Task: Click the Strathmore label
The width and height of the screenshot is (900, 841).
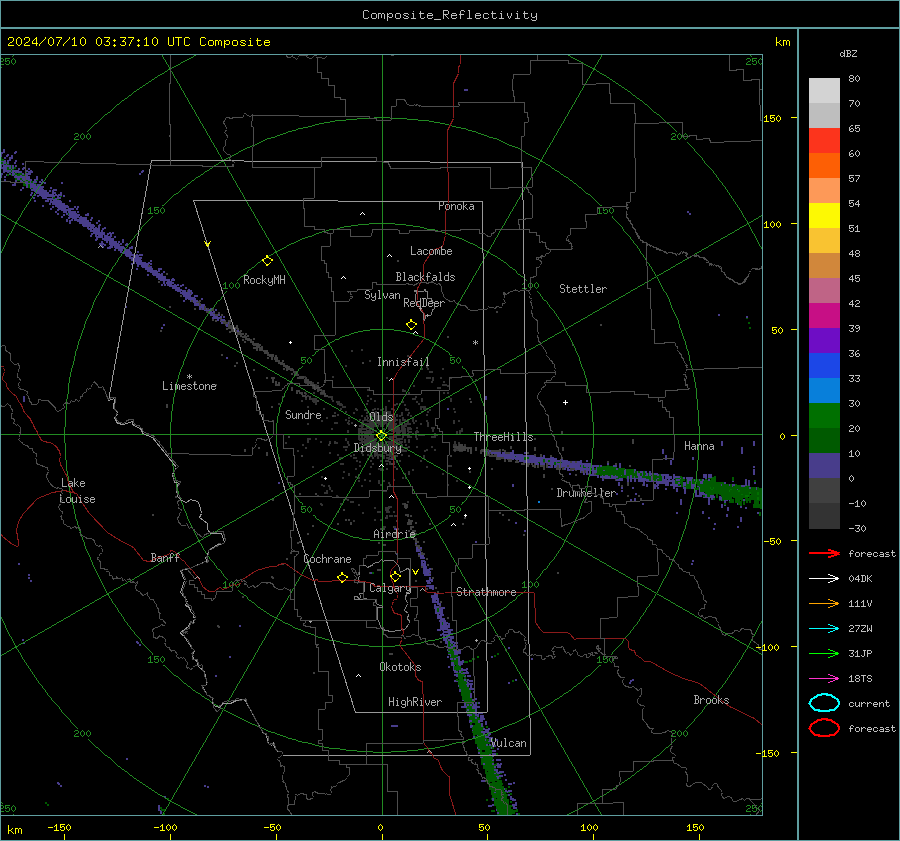Action: click(486, 592)
